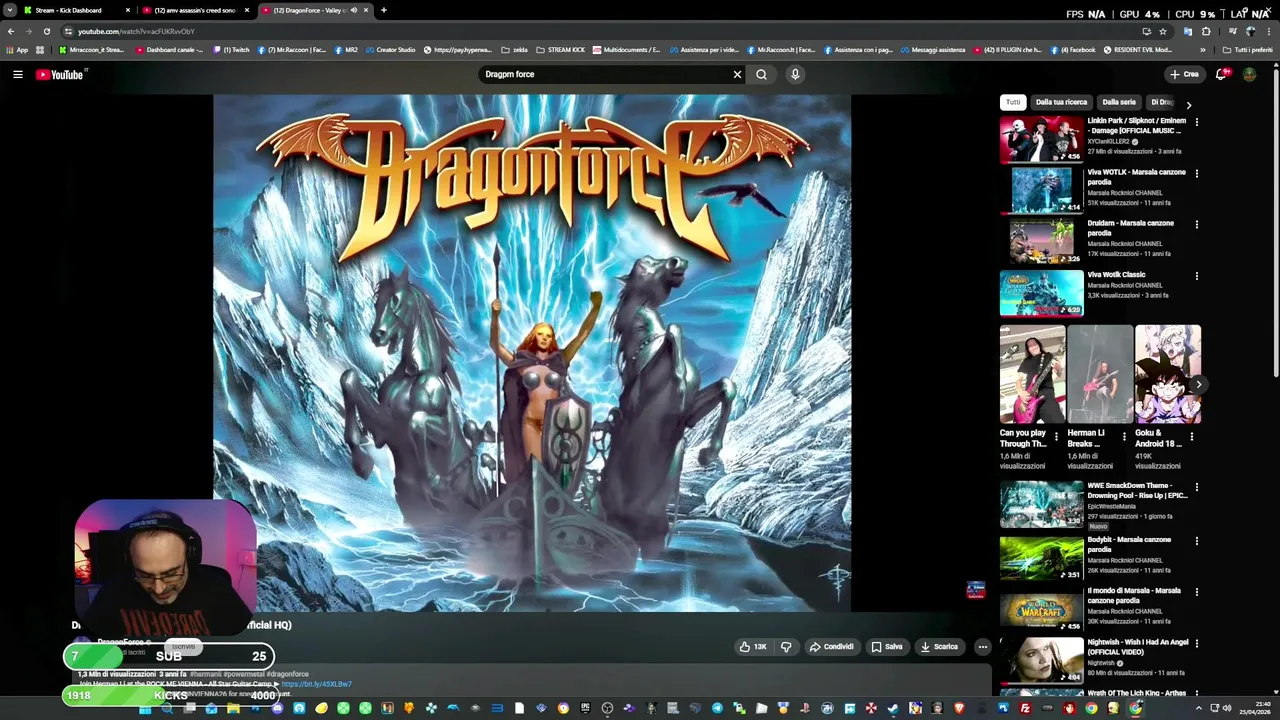Viewport: 1280px width, 720px height.
Task: Click the Scarica download button
Action: pyautogui.click(x=939, y=647)
